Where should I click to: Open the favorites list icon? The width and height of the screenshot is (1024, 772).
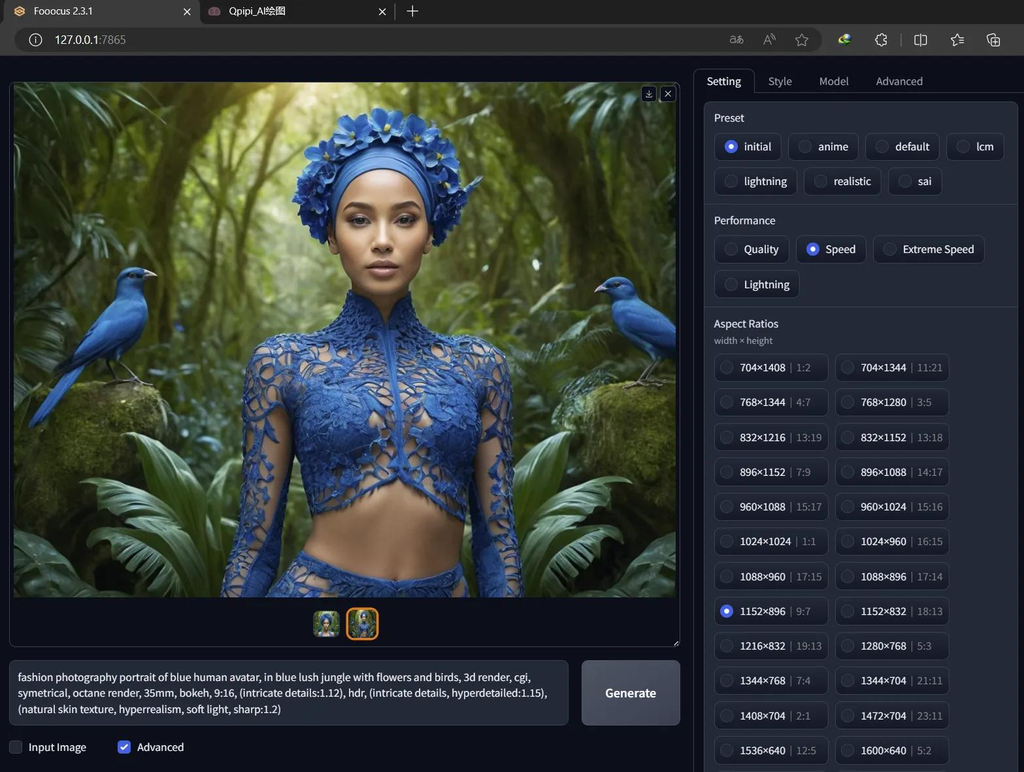coord(957,40)
